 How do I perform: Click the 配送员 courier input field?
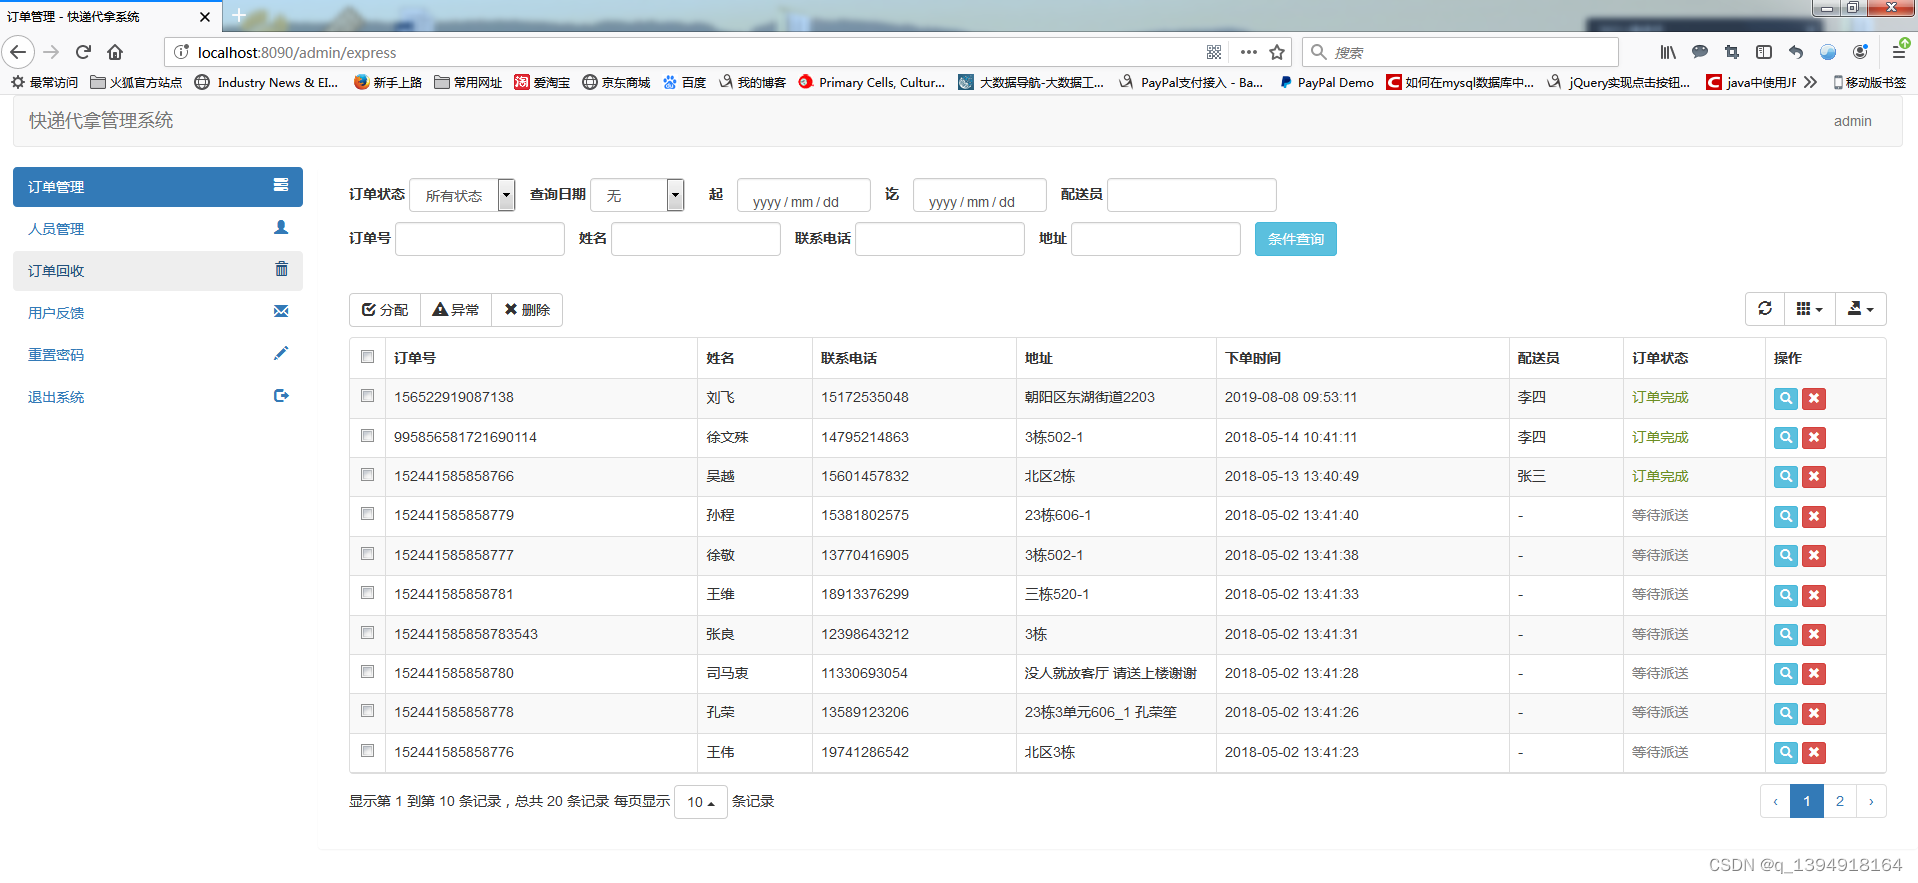(x=1192, y=195)
